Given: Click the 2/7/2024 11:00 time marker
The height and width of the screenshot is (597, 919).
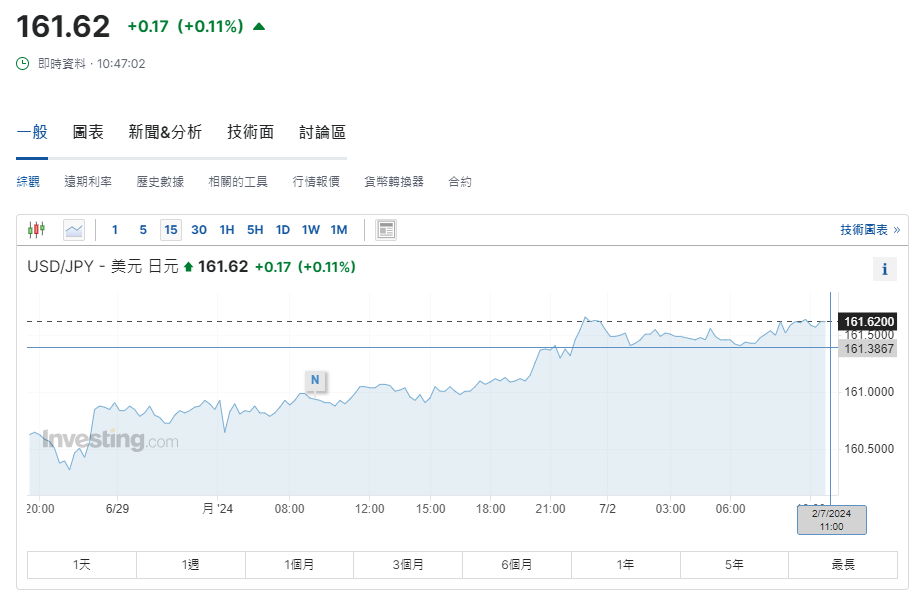Looking at the screenshot, I should (x=831, y=520).
